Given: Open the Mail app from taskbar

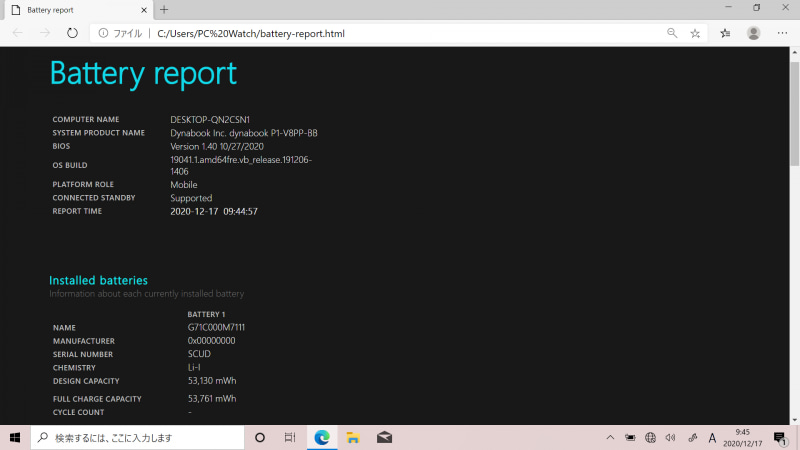Looking at the screenshot, I should (384, 437).
